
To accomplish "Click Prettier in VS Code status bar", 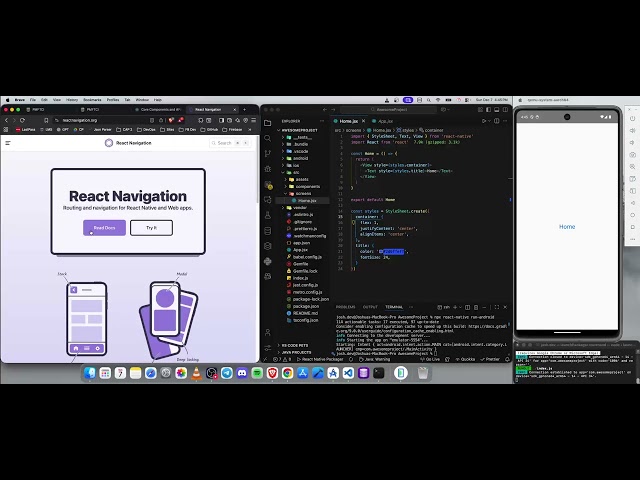I will pyautogui.click(x=490, y=360).
